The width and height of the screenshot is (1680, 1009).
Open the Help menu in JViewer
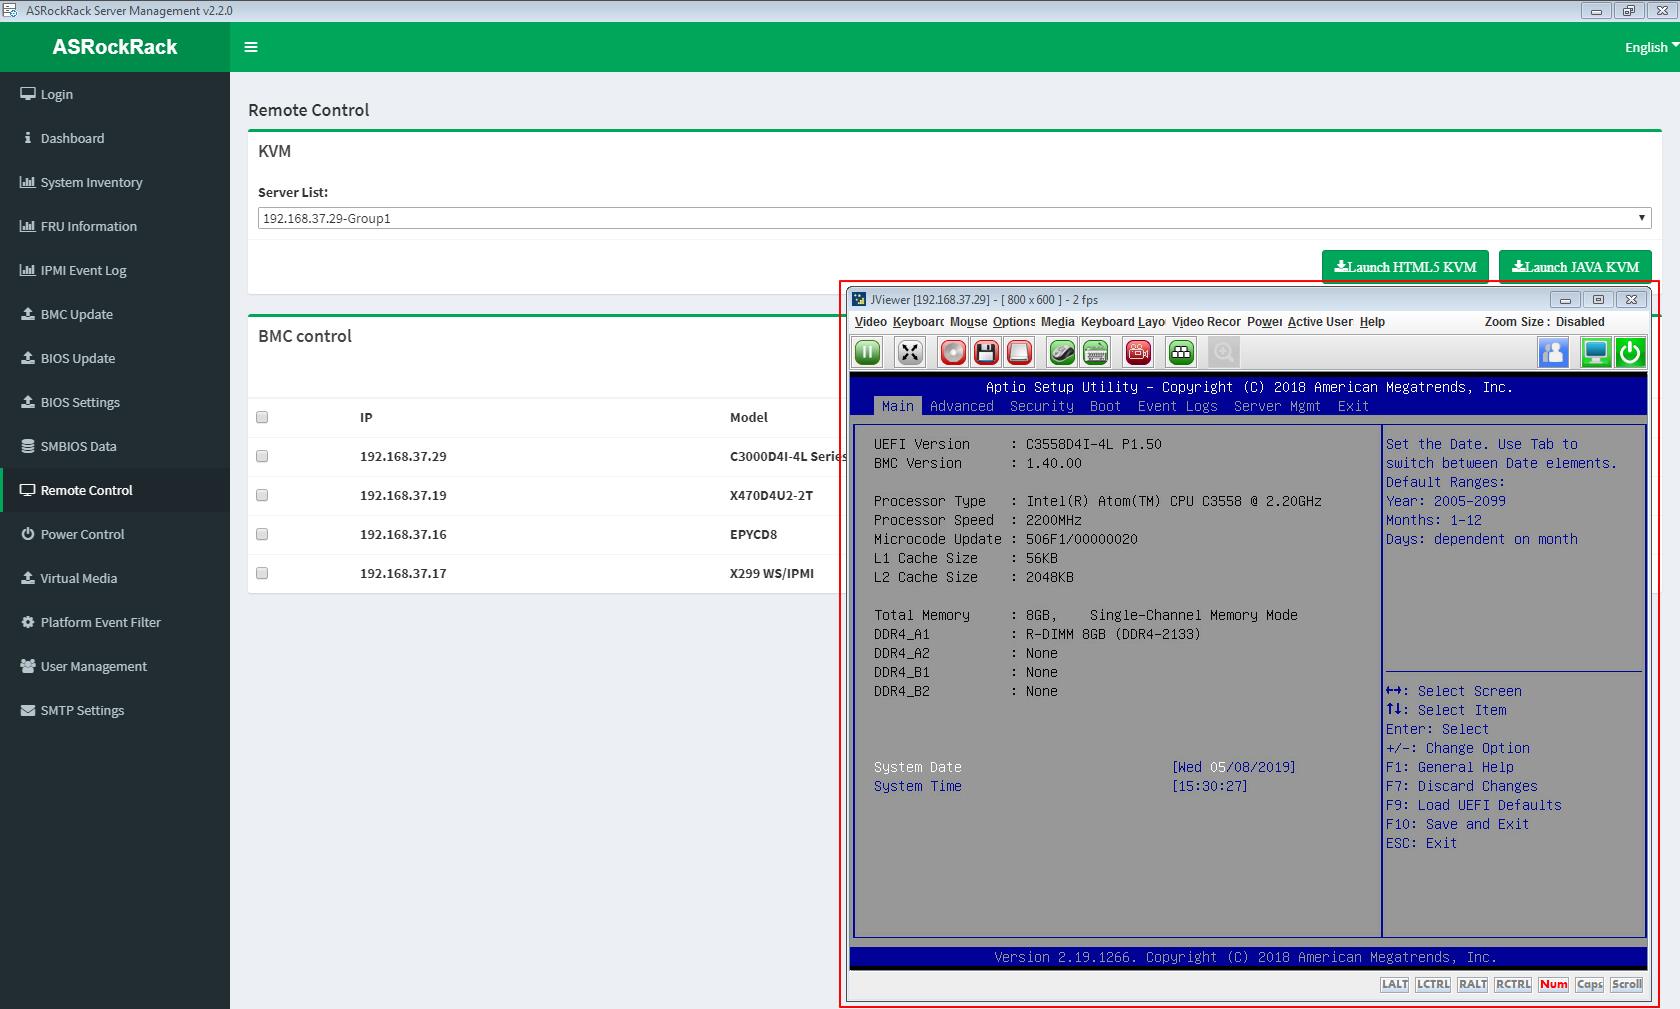(x=1372, y=322)
